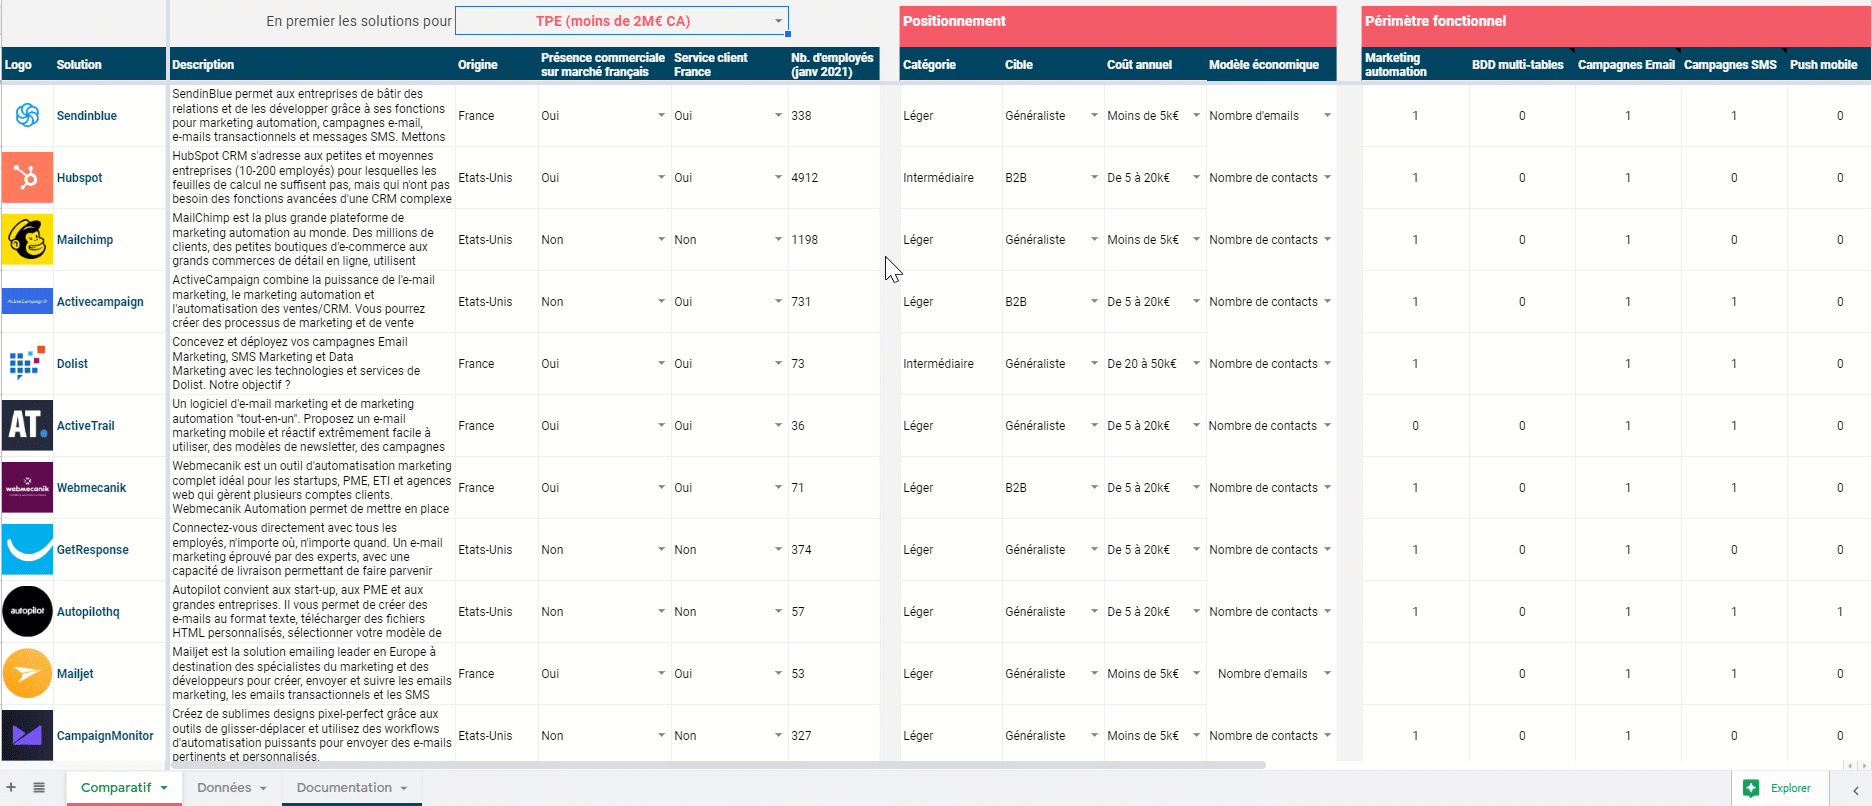Select the CampaignMonitor logo

27,736
